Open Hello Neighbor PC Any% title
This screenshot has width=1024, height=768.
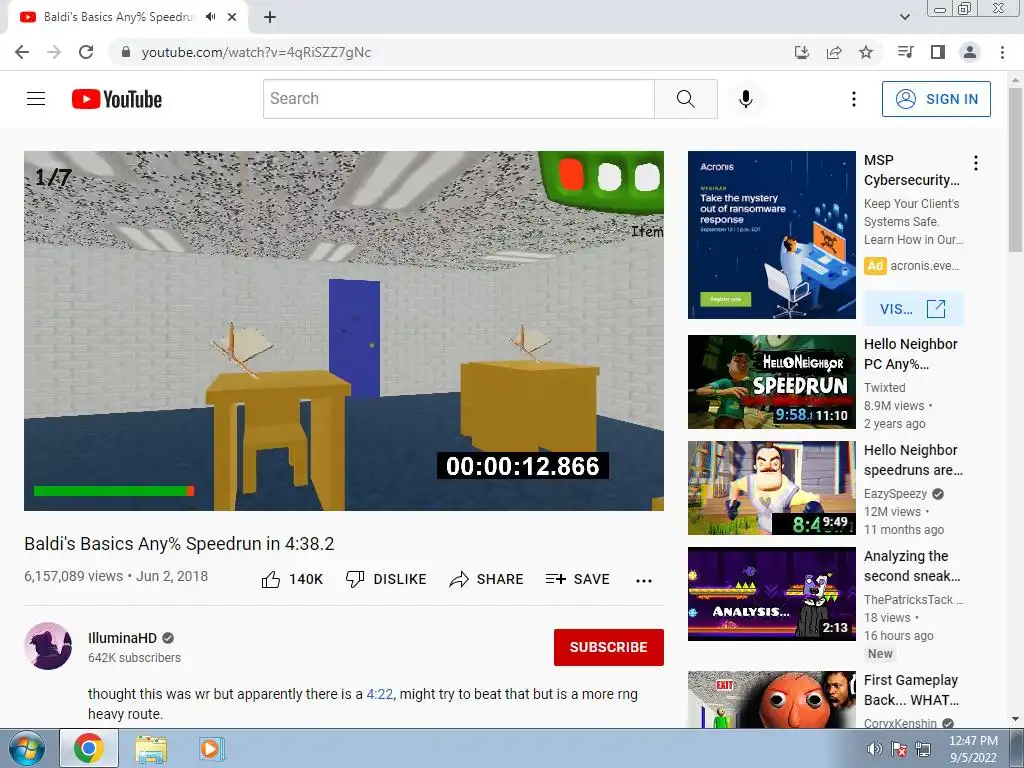click(x=910, y=354)
